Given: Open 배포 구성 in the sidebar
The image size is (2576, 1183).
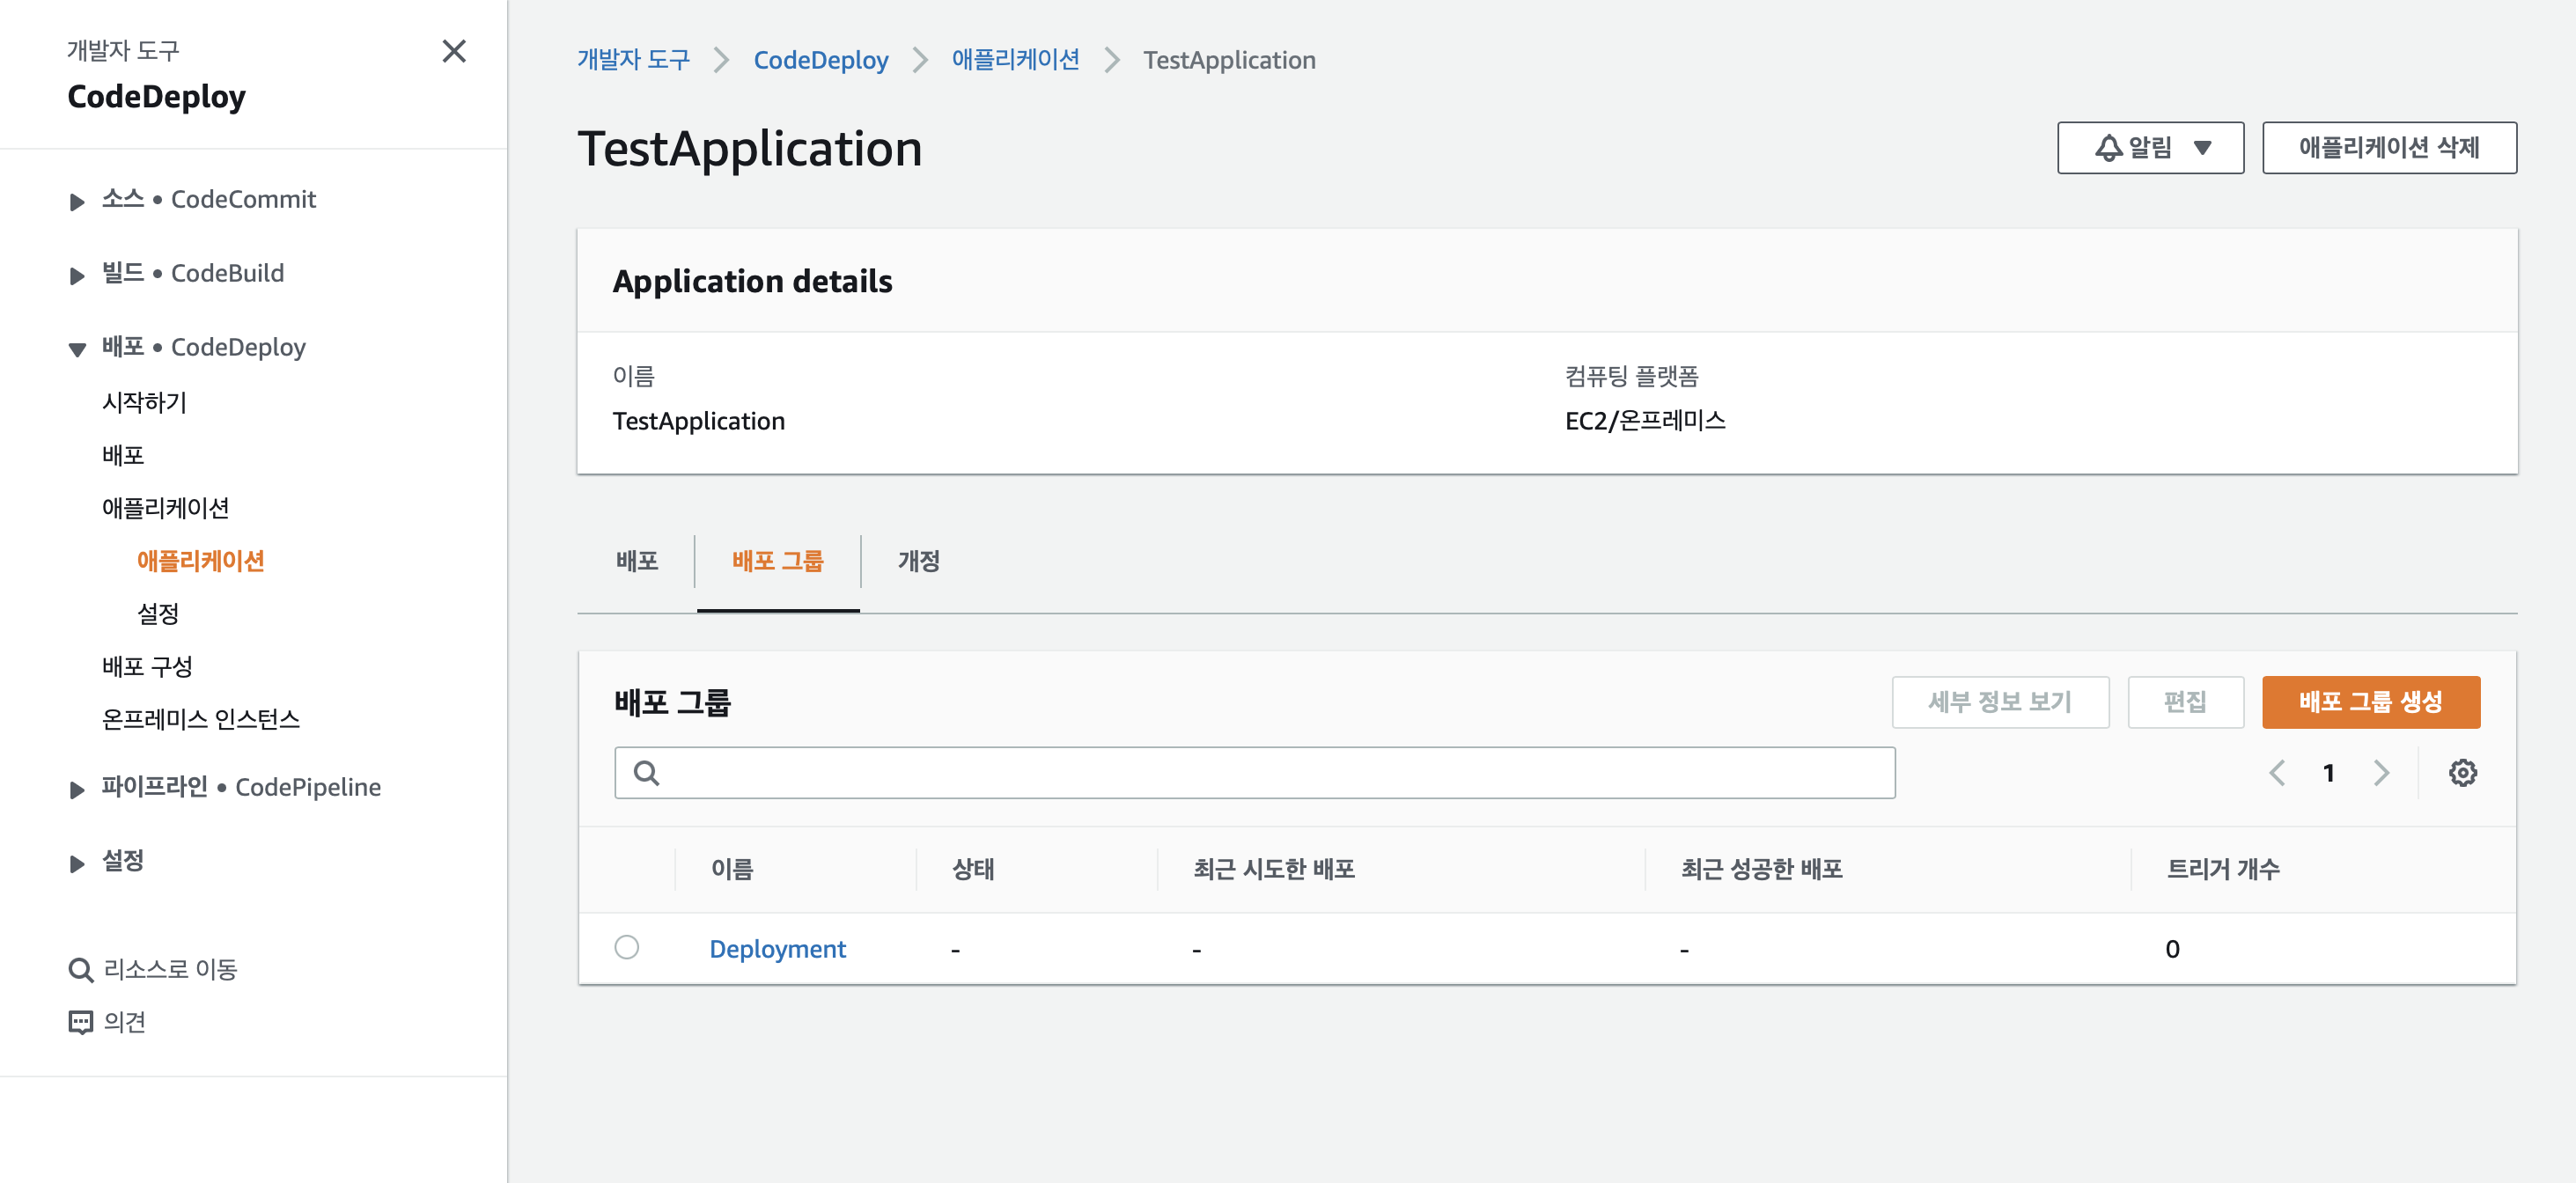Looking at the screenshot, I should tap(147, 666).
